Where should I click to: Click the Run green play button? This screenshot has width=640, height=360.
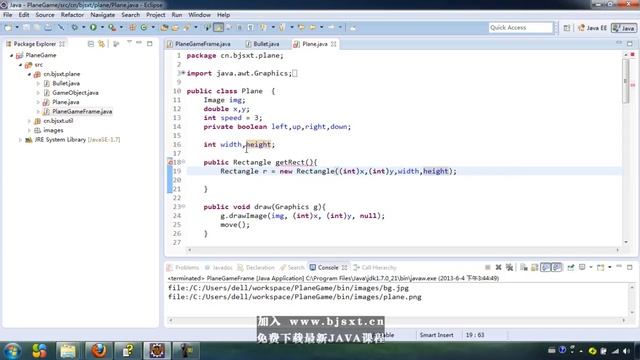[x=93, y=27]
